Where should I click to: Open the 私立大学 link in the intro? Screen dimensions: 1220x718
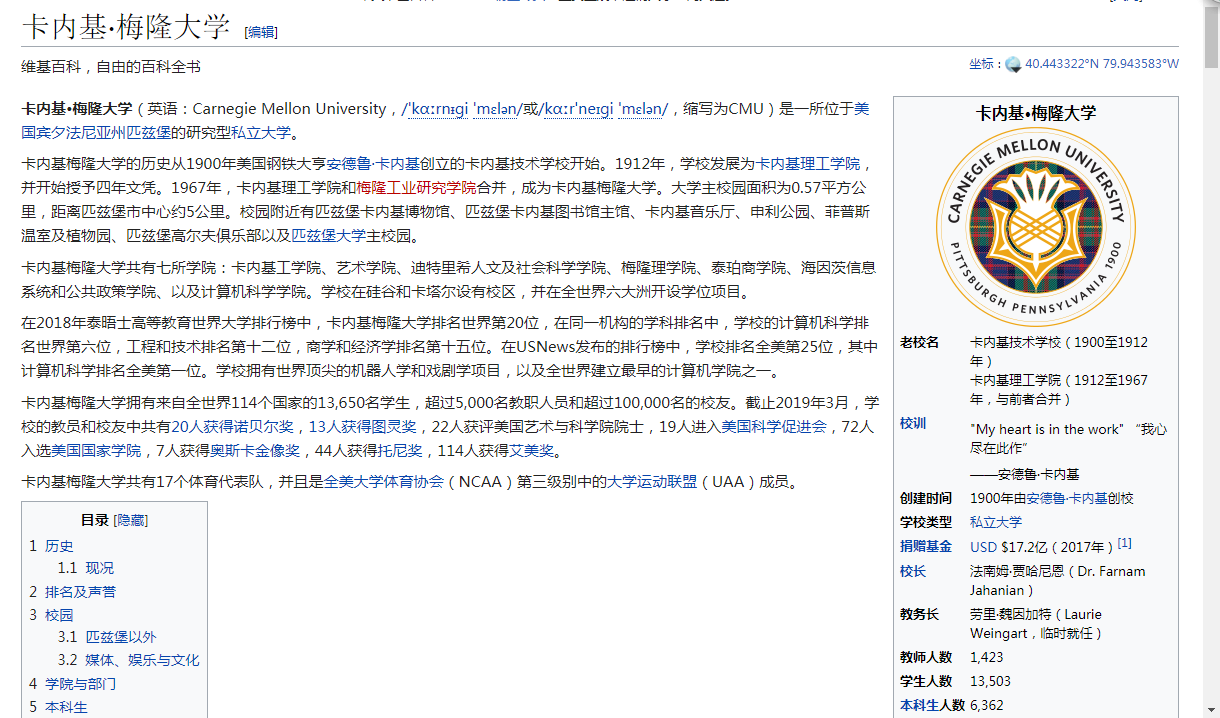point(261,133)
